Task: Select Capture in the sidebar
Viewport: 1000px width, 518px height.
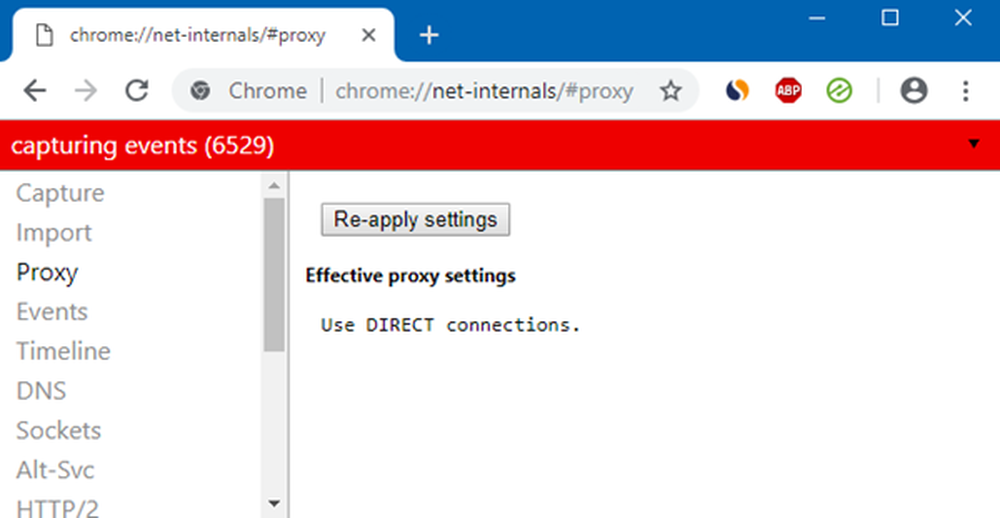Action: click(60, 193)
